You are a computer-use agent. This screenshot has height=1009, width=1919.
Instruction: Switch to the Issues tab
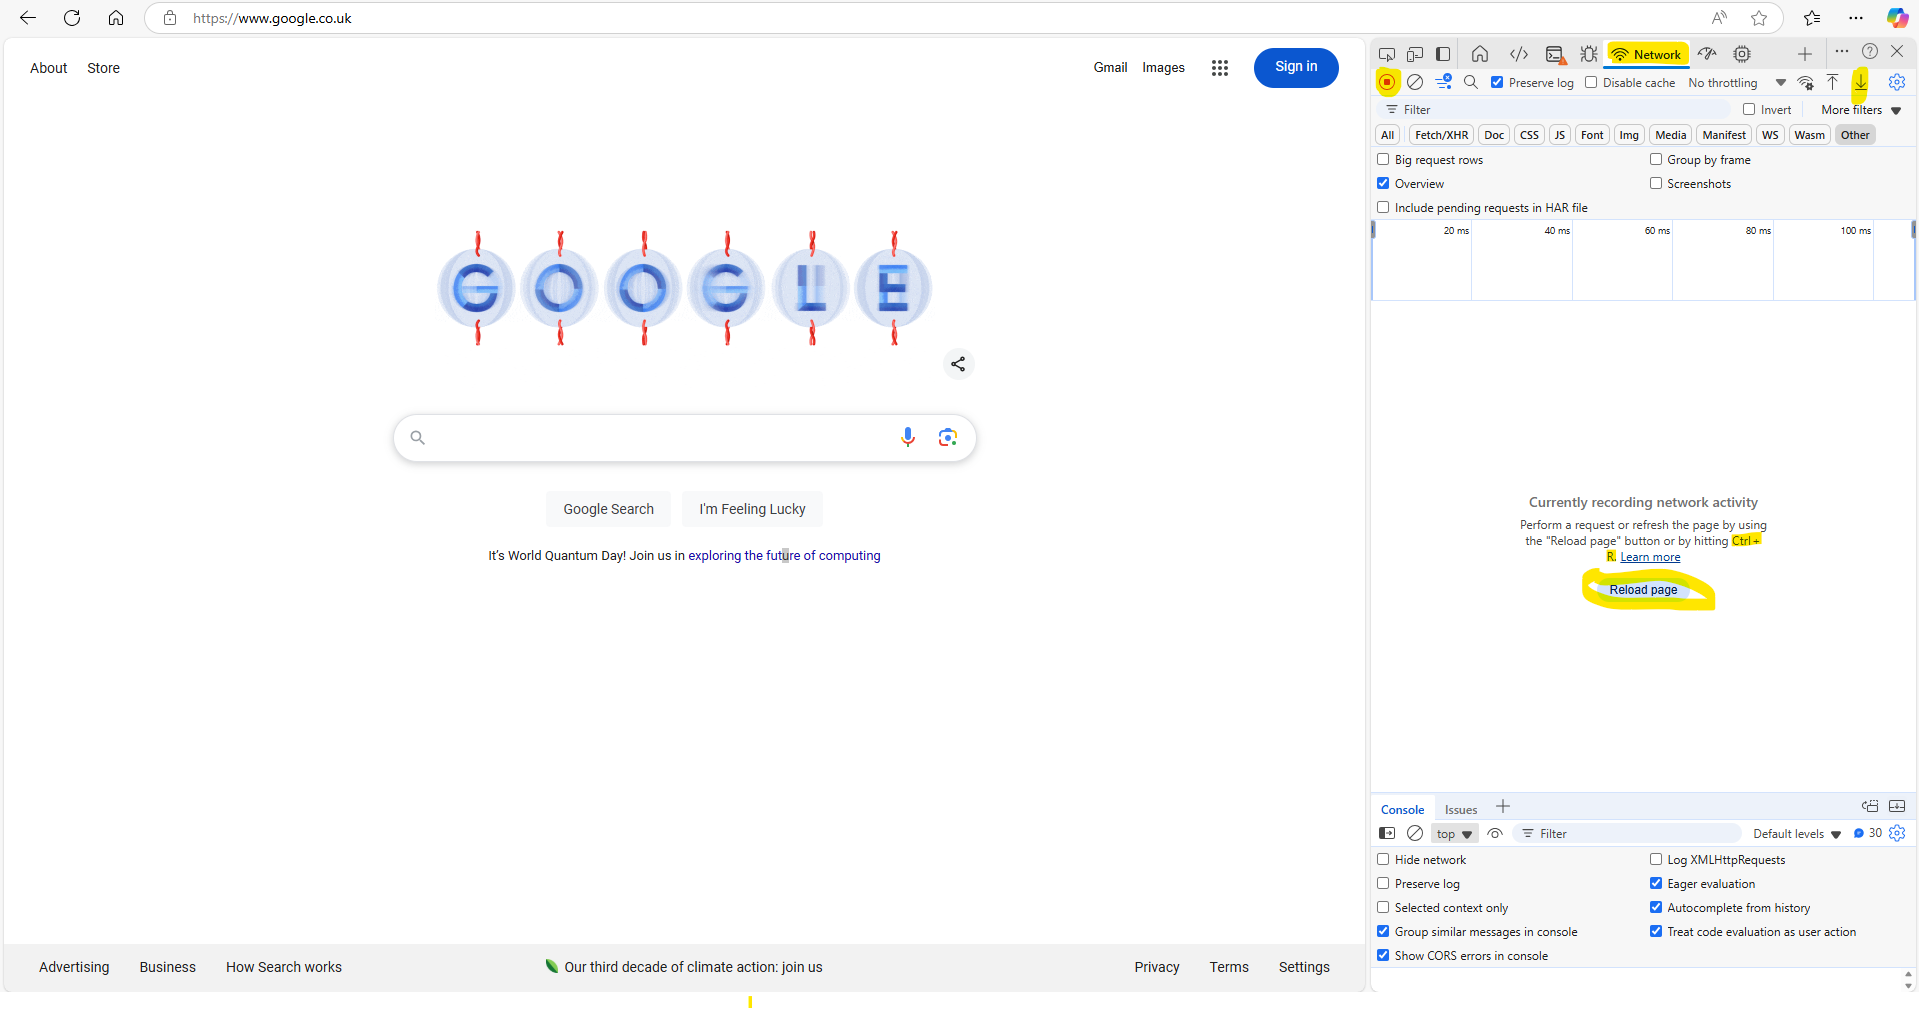(1460, 810)
